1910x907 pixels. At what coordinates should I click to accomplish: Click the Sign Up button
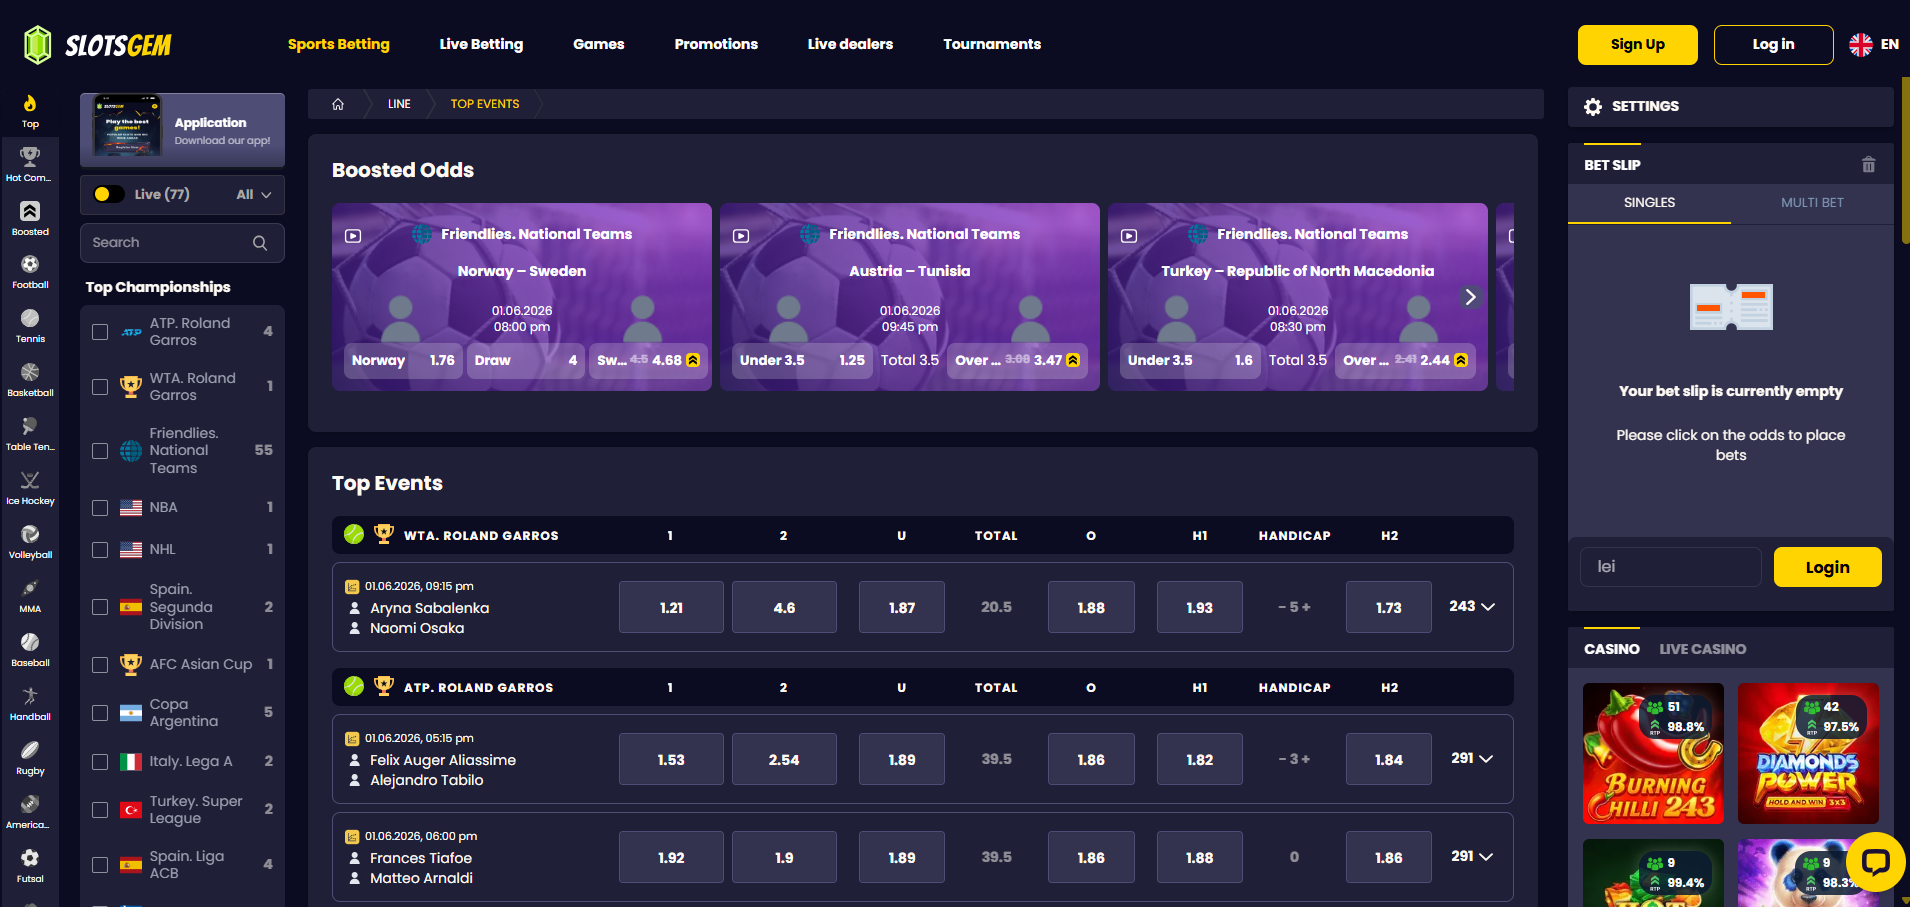pos(1638,45)
